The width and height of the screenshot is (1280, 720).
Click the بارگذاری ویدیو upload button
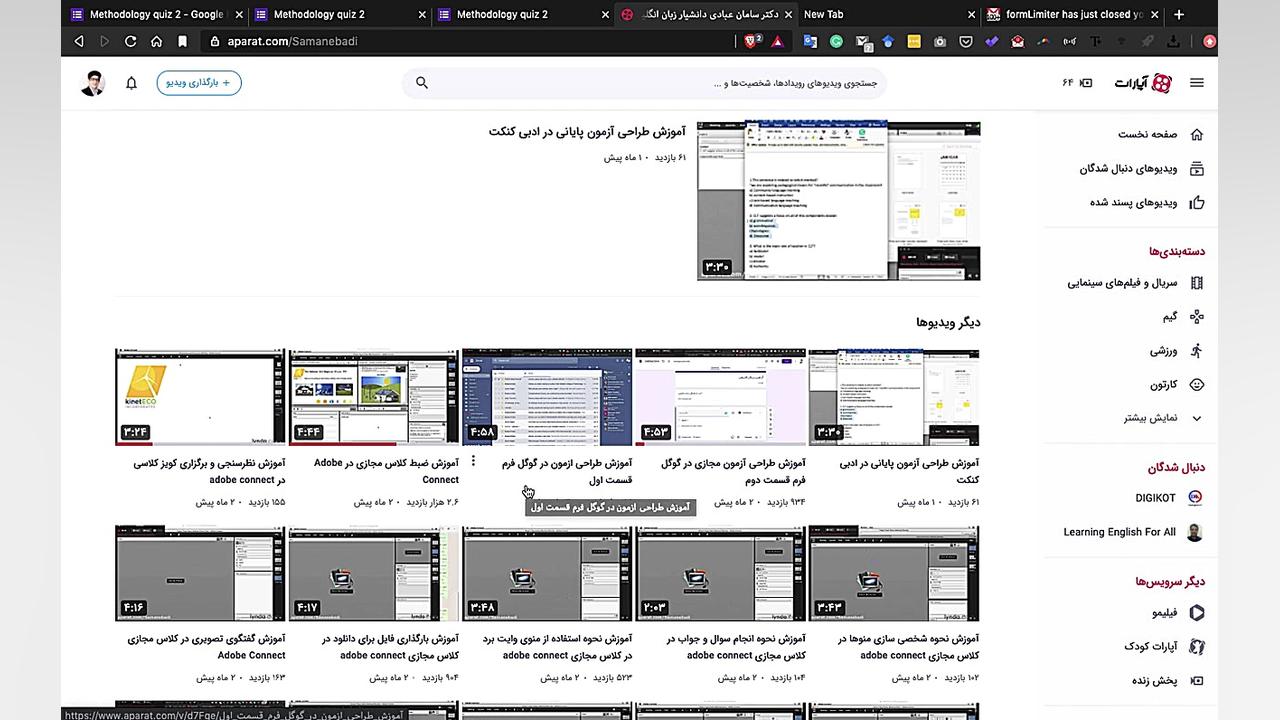click(199, 83)
